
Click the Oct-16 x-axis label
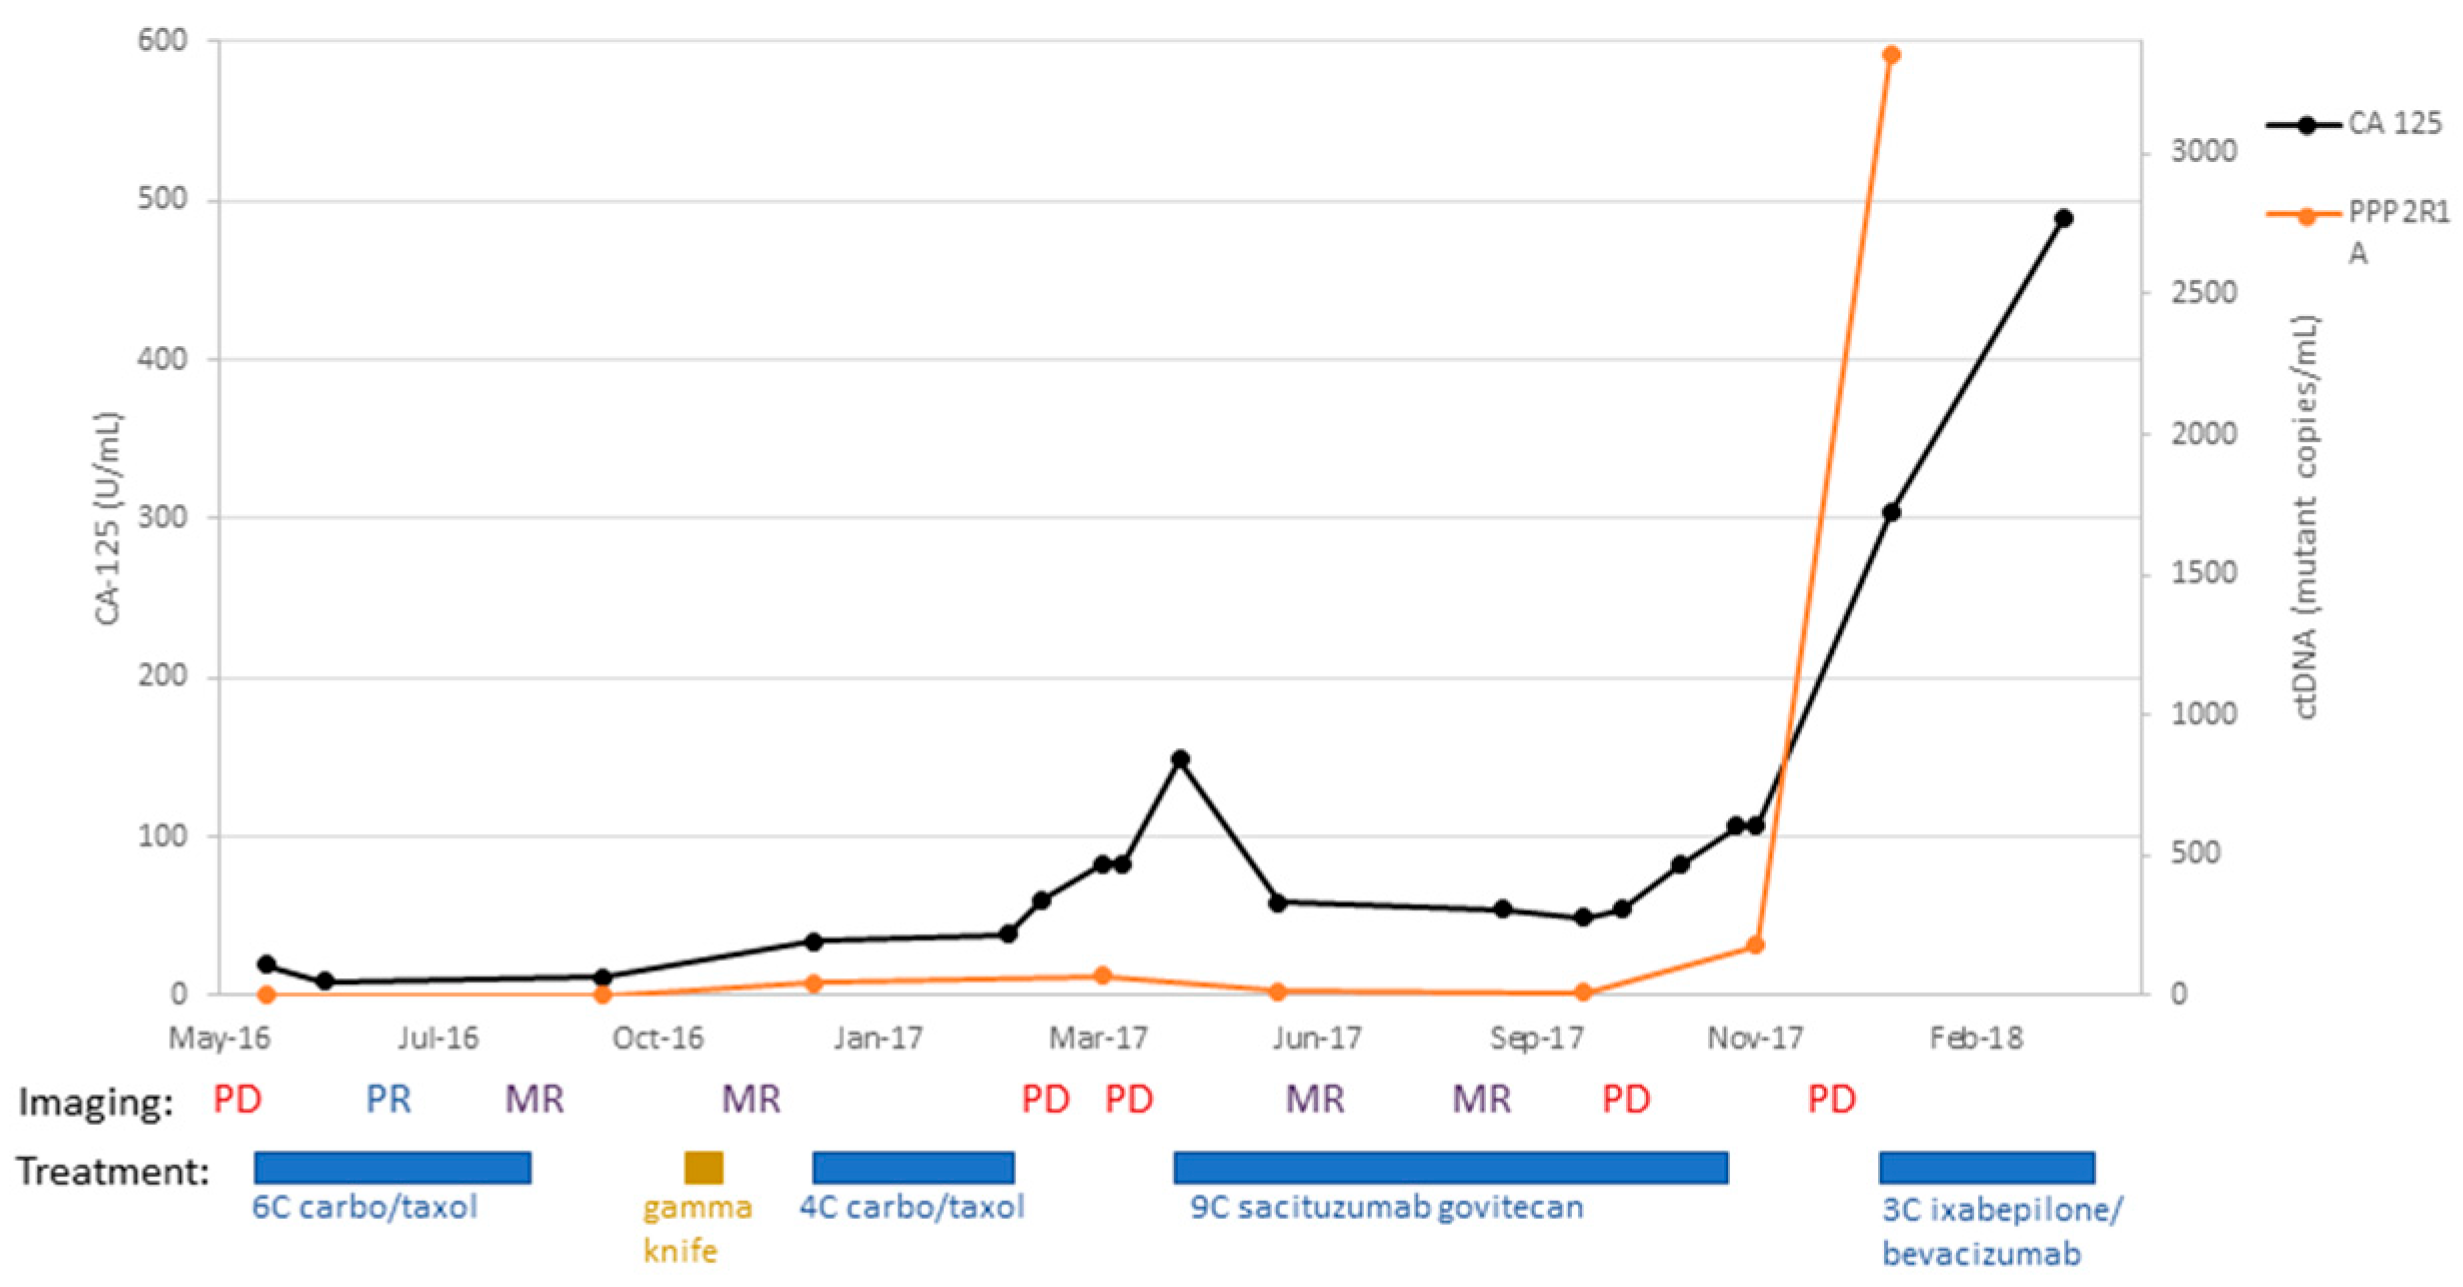[x=657, y=1038]
